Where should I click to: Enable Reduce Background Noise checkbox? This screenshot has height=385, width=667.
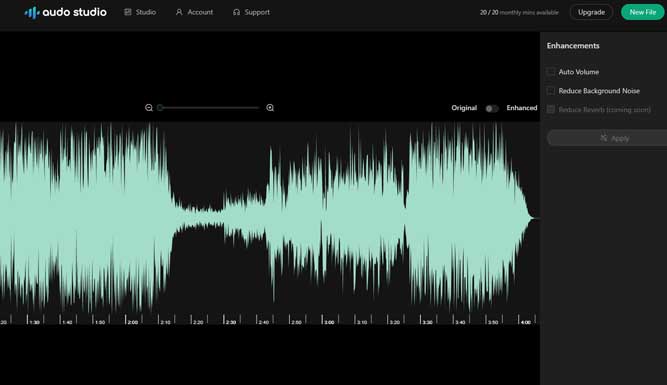551,91
